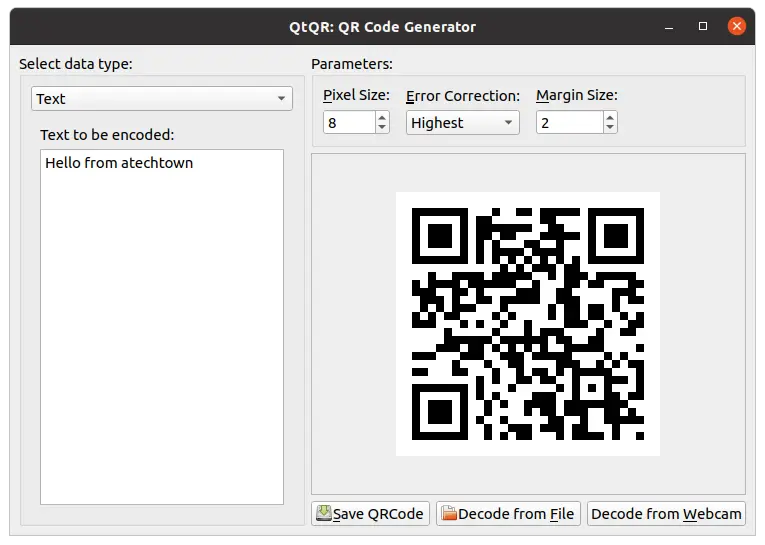Minimize the QtQR window
The width and height of the screenshot is (765, 545).
pyautogui.click(x=669, y=27)
